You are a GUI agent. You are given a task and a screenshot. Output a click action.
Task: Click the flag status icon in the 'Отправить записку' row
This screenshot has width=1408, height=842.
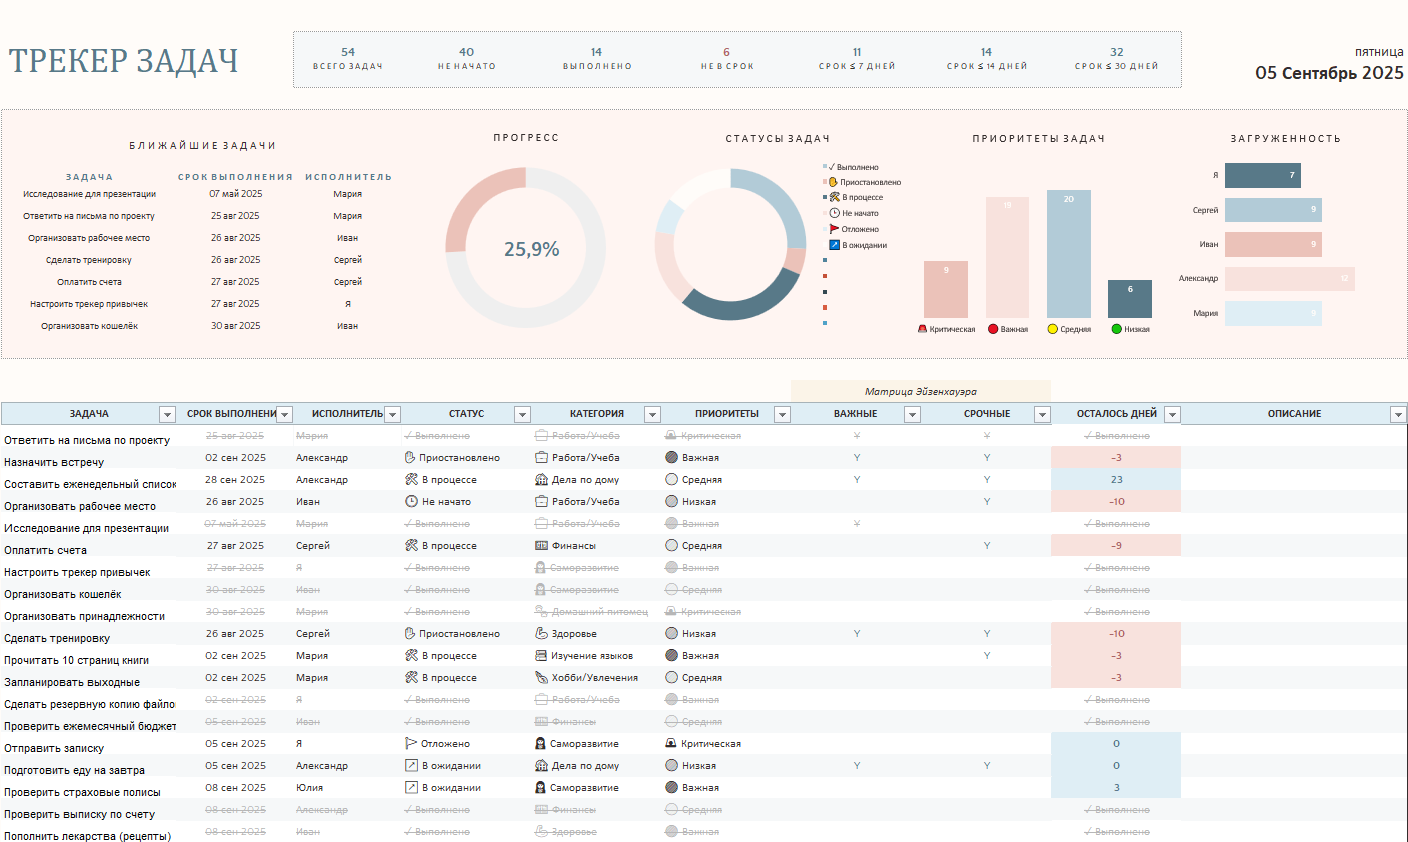(411, 744)
